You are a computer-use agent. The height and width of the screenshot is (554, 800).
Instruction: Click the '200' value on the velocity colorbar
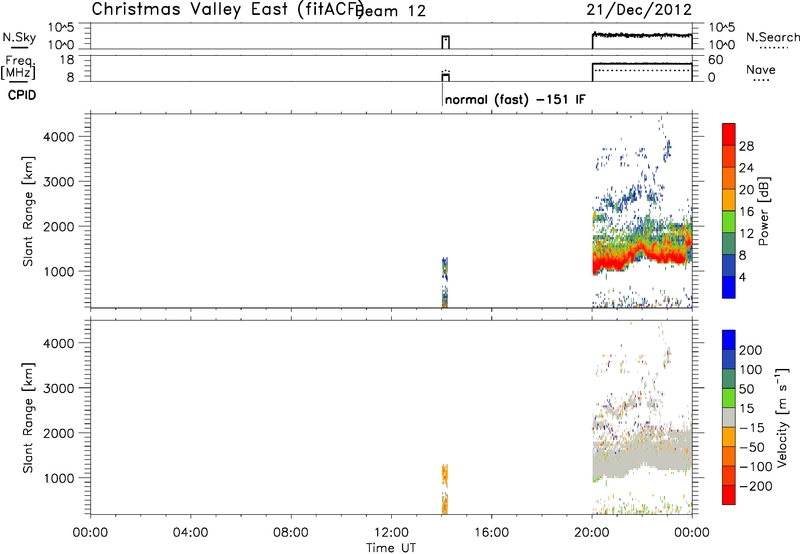pyautogui.click(x=751, y=350)
